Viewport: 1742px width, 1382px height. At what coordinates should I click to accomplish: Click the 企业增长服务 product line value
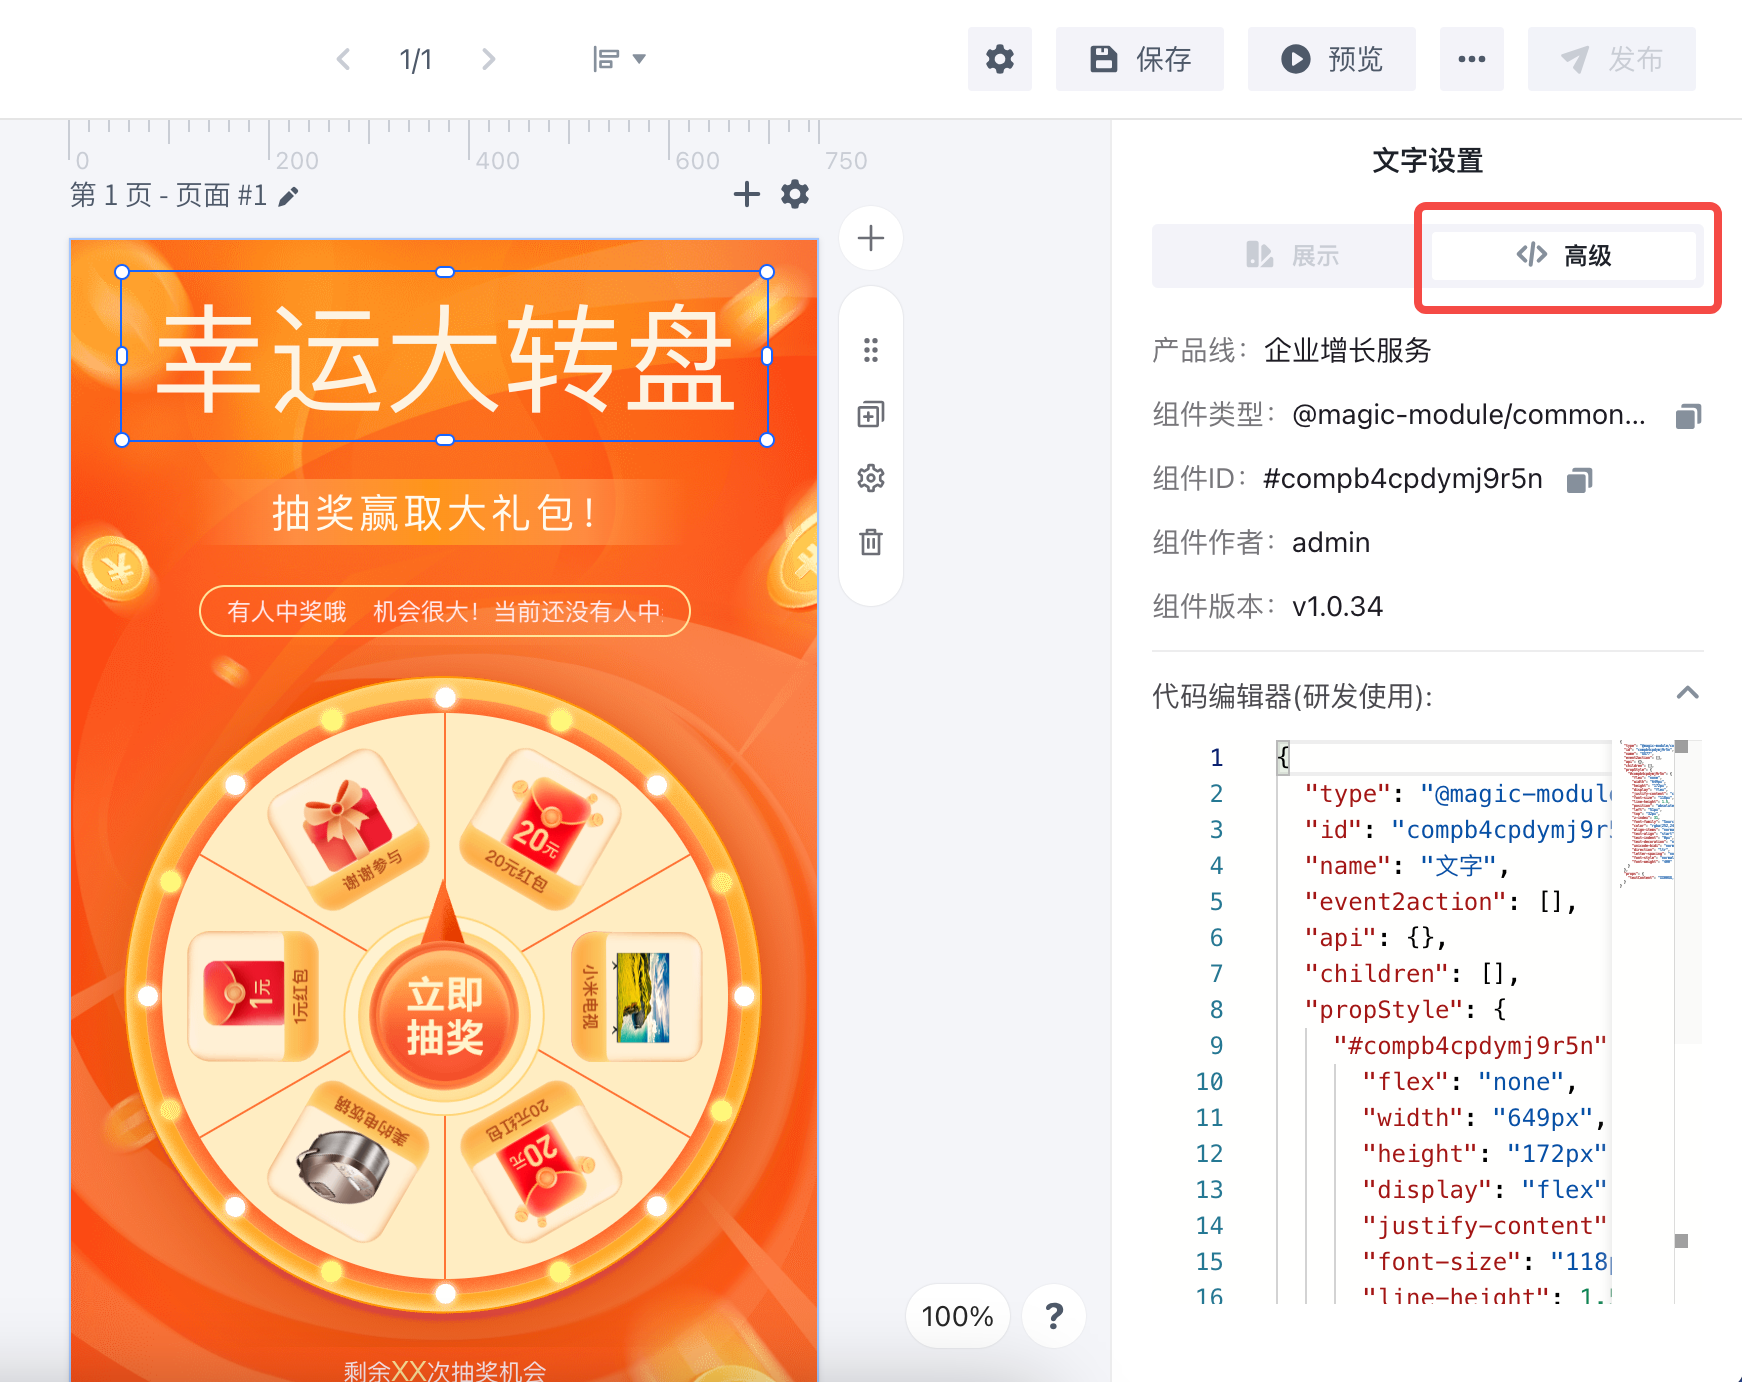pos(1348,350)
